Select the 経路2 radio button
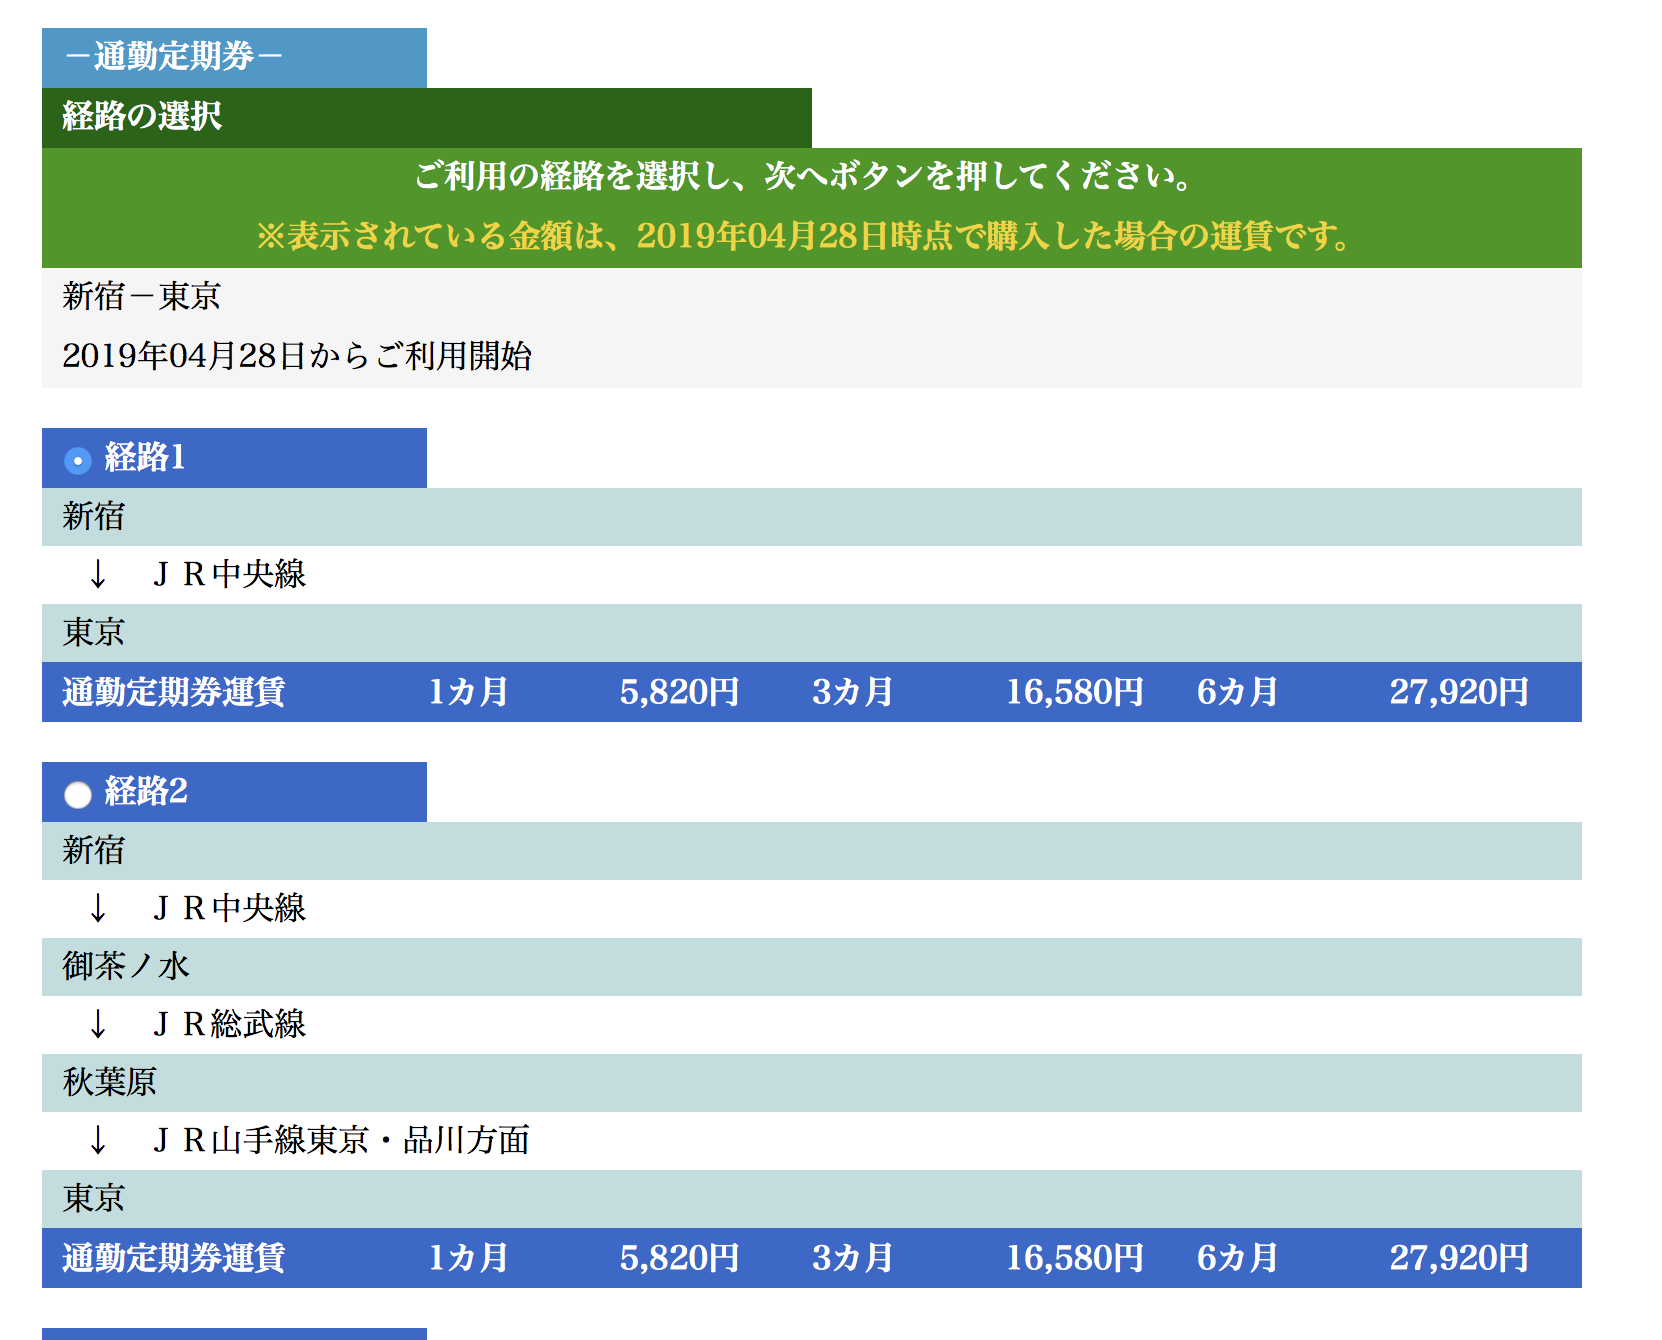The width and height of the screenshot is (1662, 1340). click(77, 794)
